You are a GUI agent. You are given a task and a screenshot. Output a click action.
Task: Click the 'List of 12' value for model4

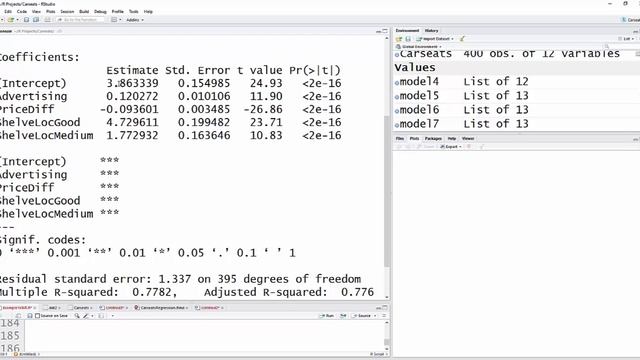(496, 82)
